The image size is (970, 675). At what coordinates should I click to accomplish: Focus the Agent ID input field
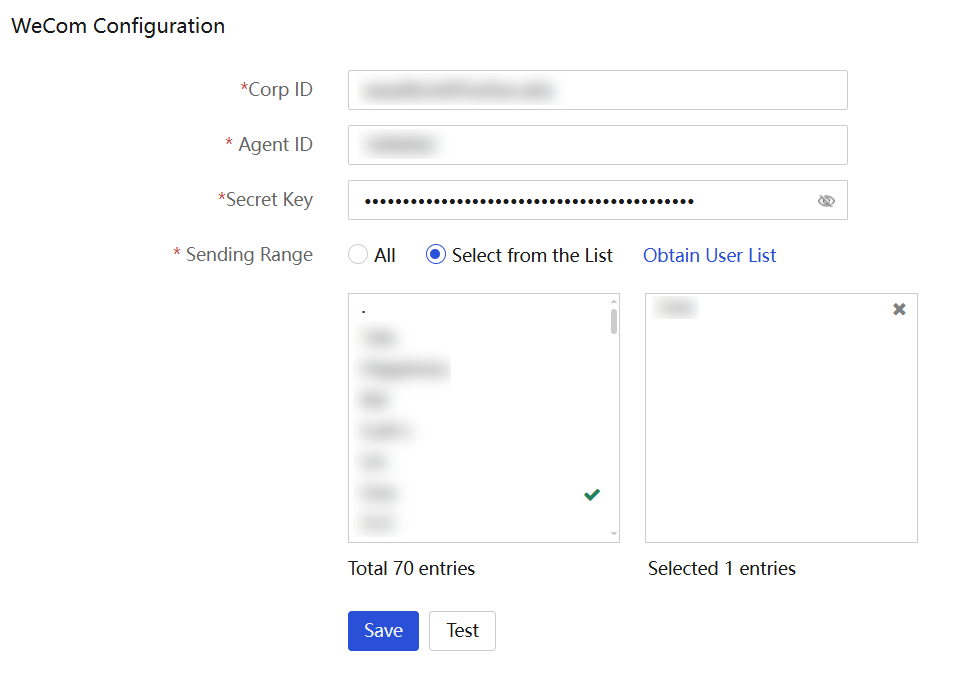[x=598, y=145]
